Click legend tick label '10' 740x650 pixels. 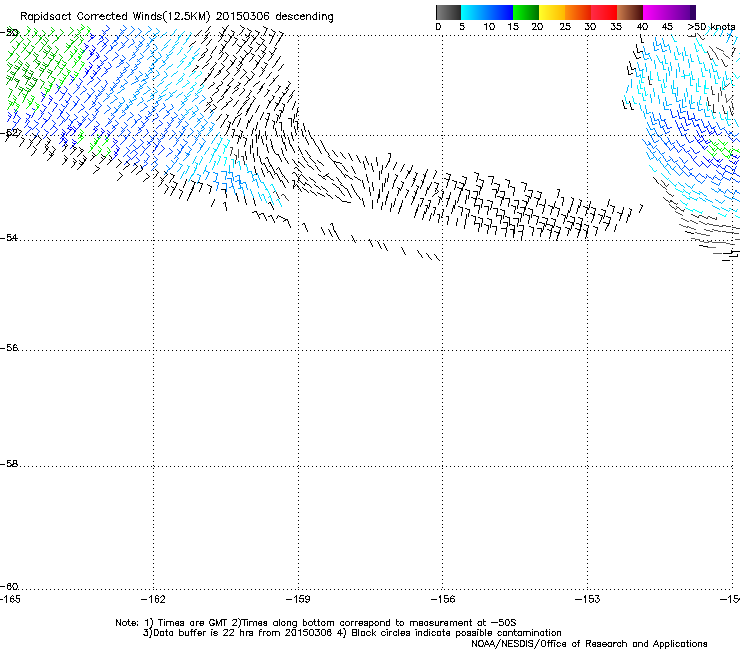coord(489,27)
